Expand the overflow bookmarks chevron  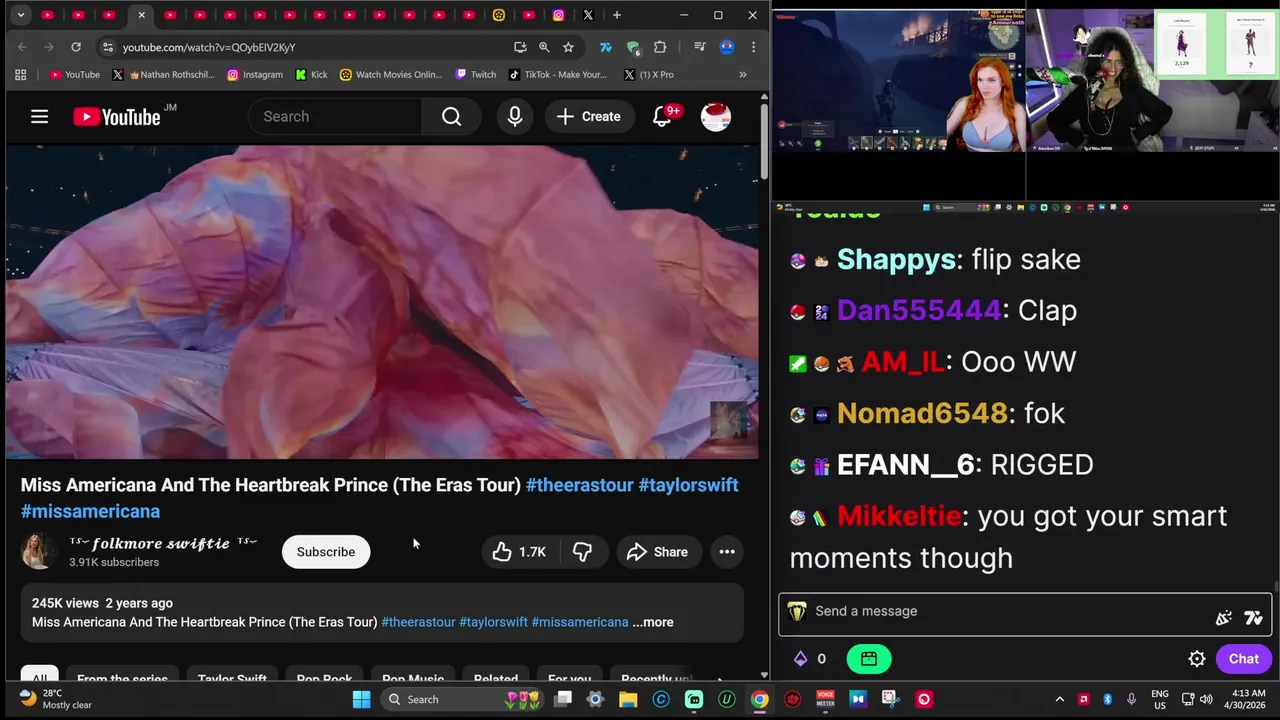tap(743, 75)
